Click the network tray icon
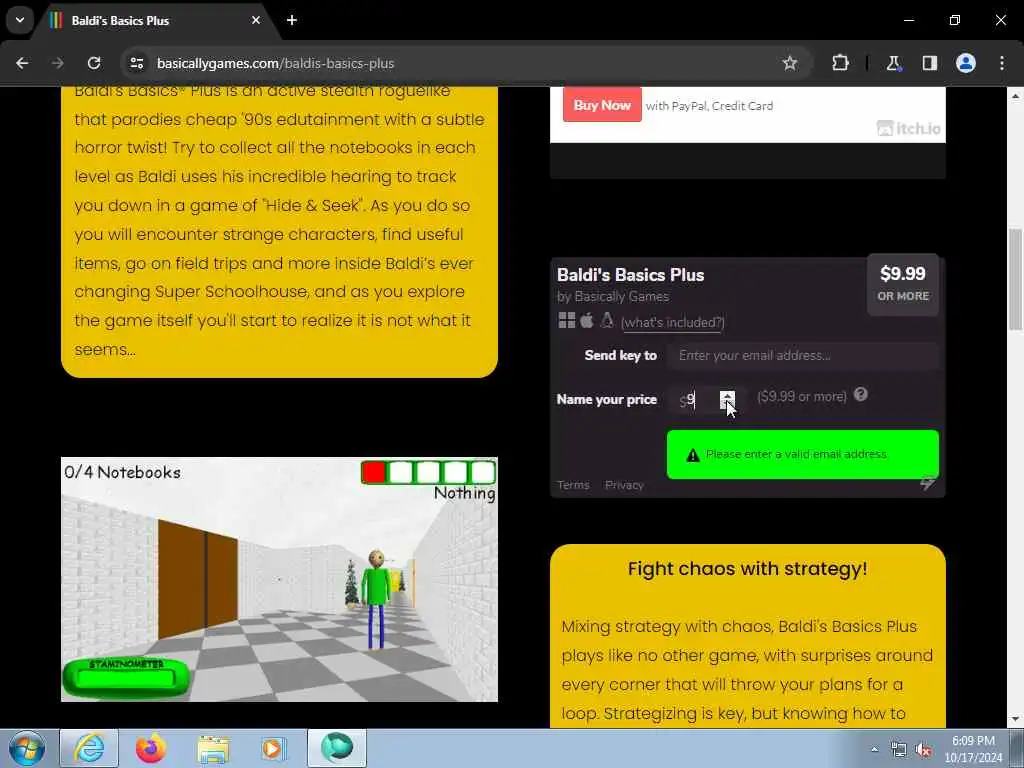 [x=899, y=750]
